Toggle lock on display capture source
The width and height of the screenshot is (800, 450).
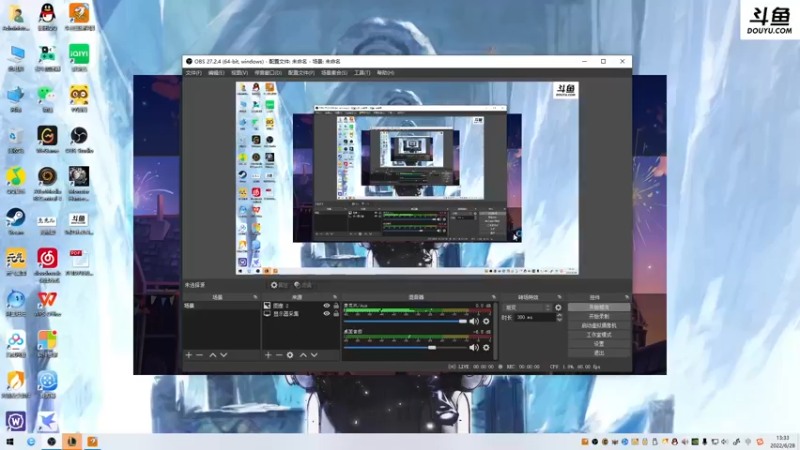tap(336, 314)
